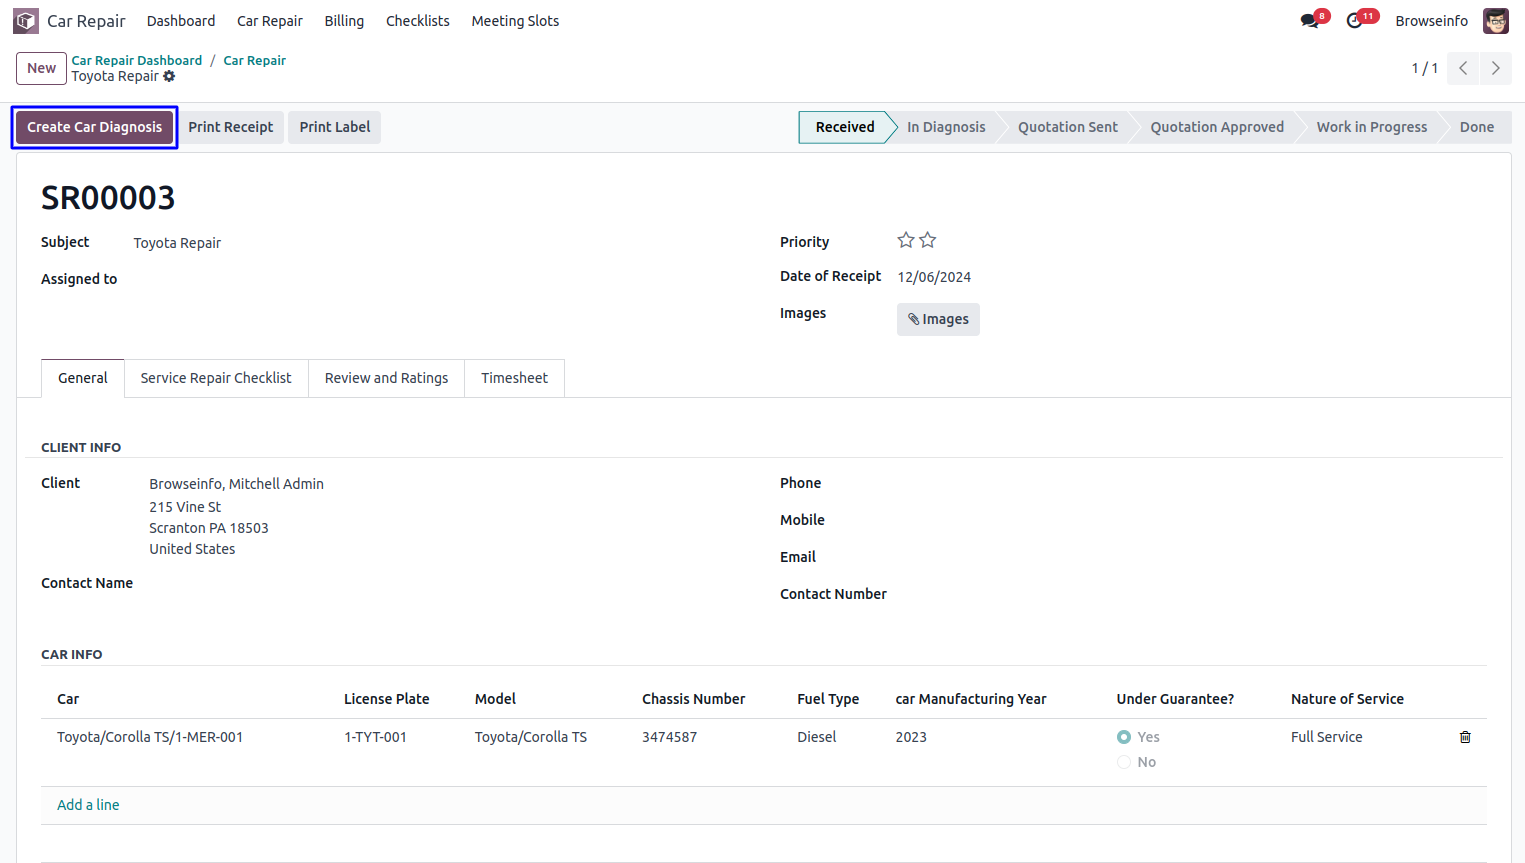The height and width of the screenshot is (863, 1525).
Task: Open the Billing menu
Action: (x=344, y=21)
